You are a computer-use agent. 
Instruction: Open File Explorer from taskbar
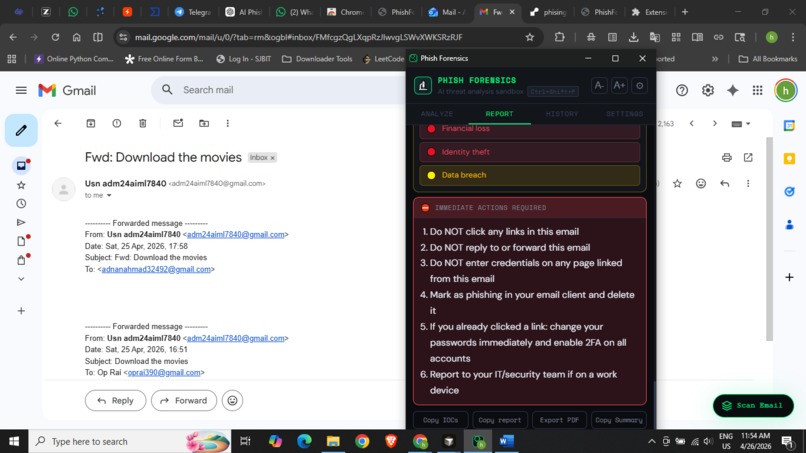pyautogui.click(x=333, y=441)
